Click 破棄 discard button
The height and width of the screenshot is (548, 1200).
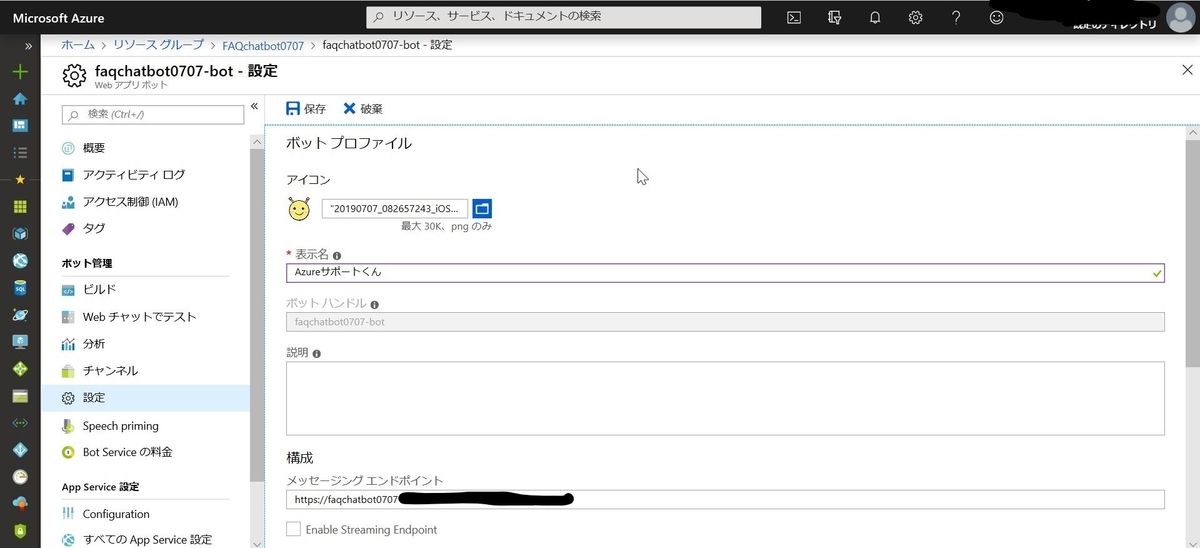click(x=363, y=109)
